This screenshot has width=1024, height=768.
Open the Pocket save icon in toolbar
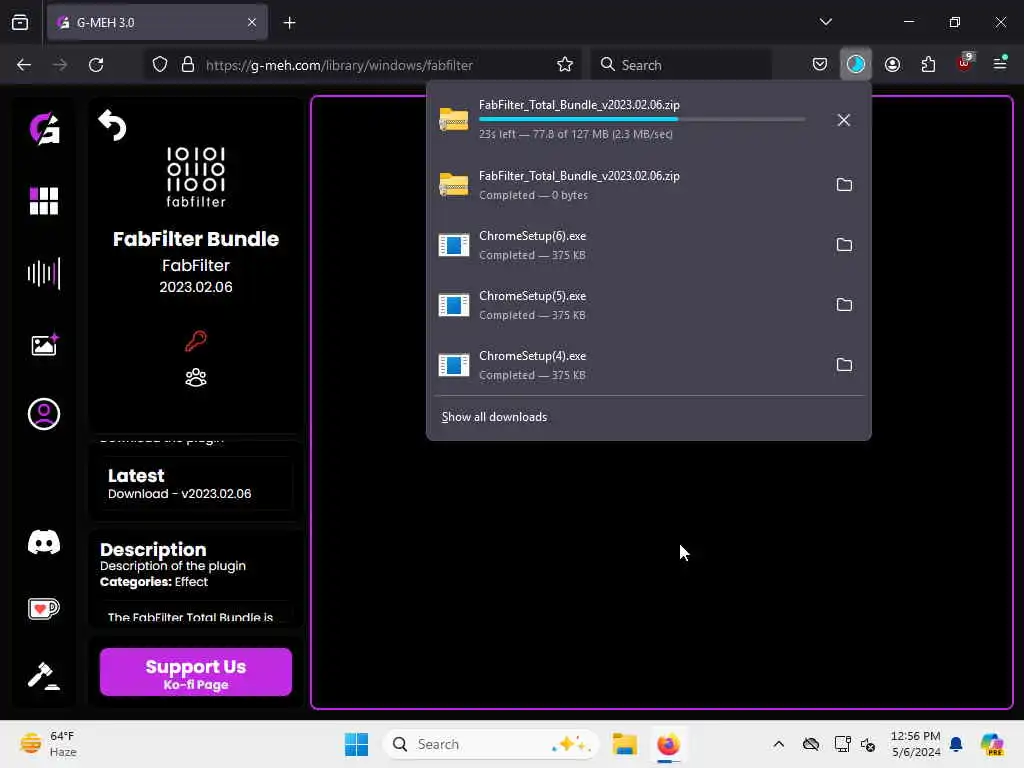[820, 64]
